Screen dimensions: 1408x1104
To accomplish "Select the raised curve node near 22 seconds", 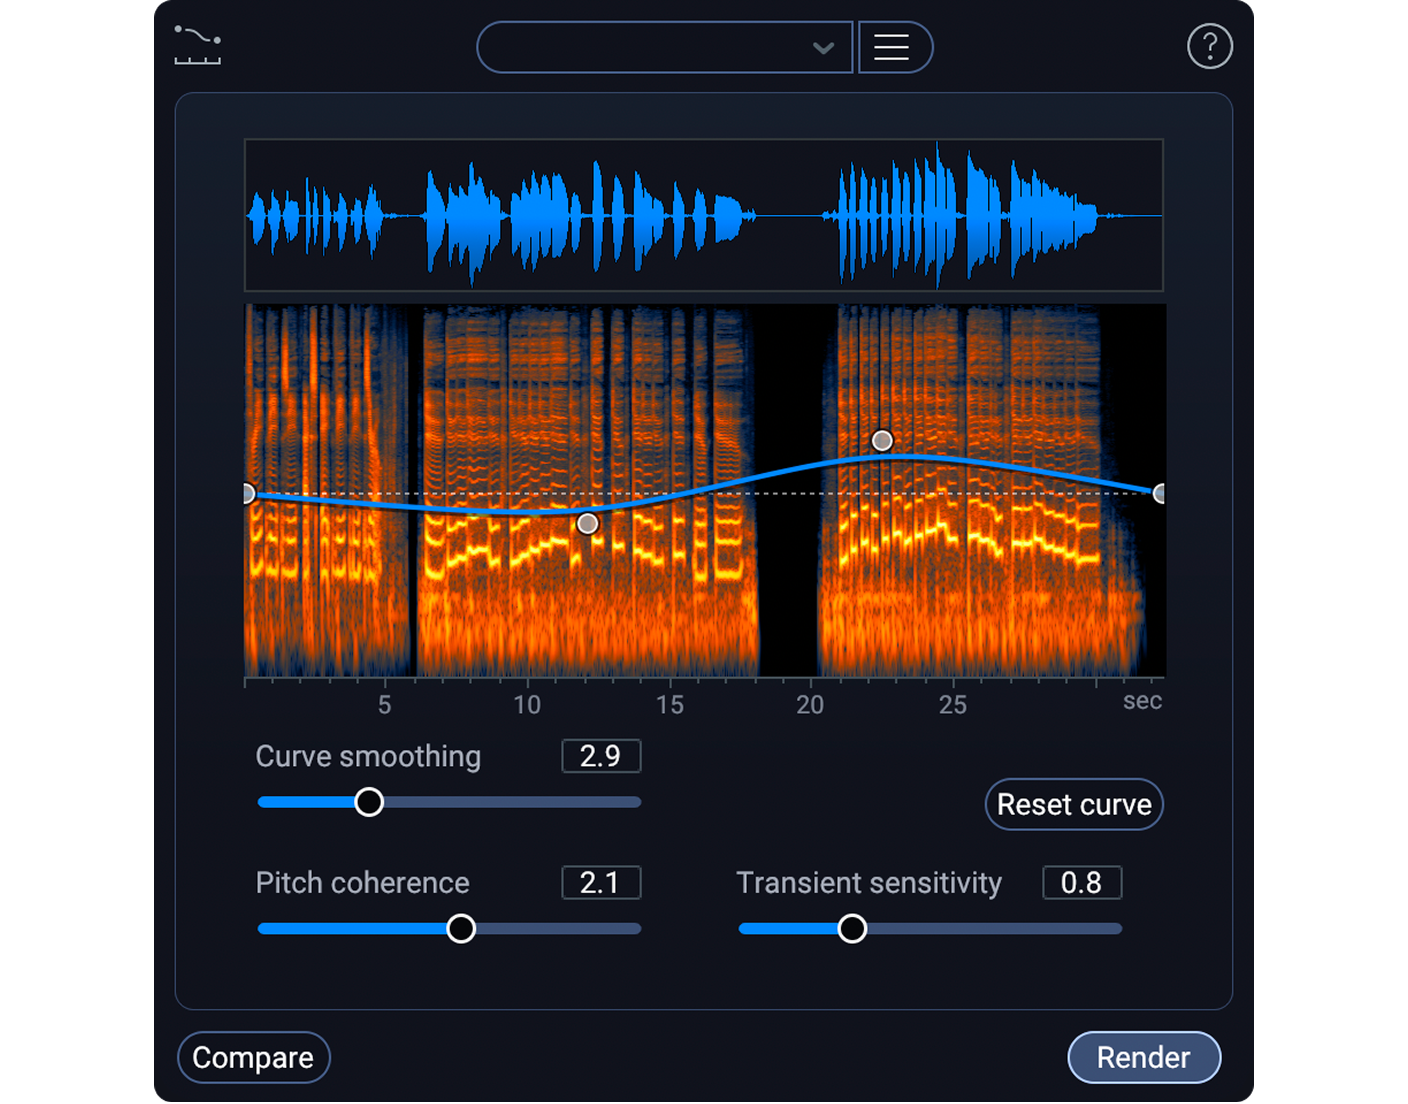I will coord(883,440).
